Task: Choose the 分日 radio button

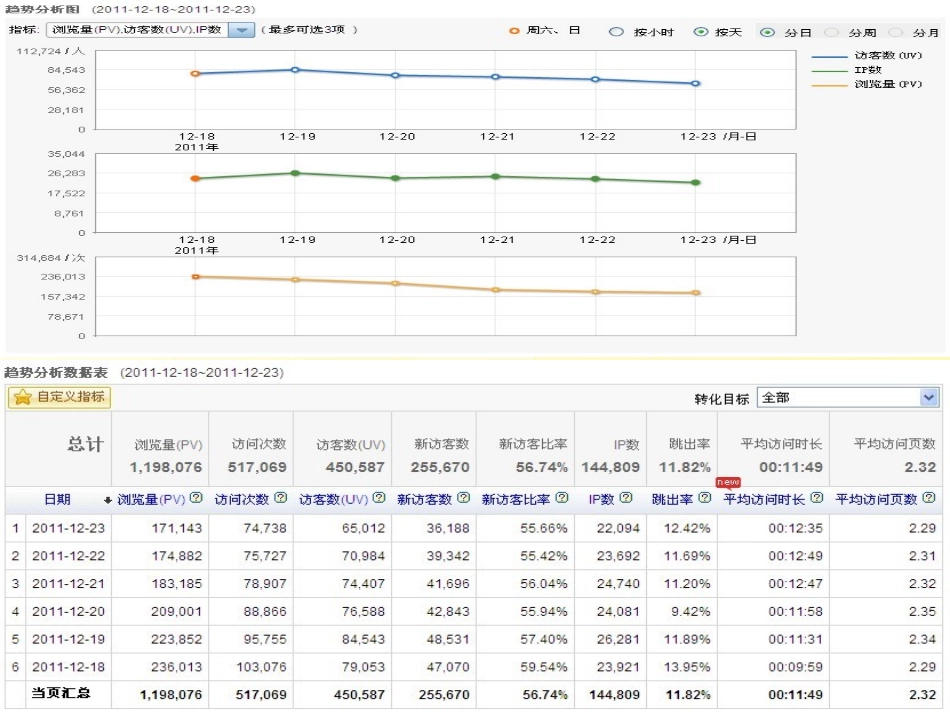Action: tap(767, 32)
